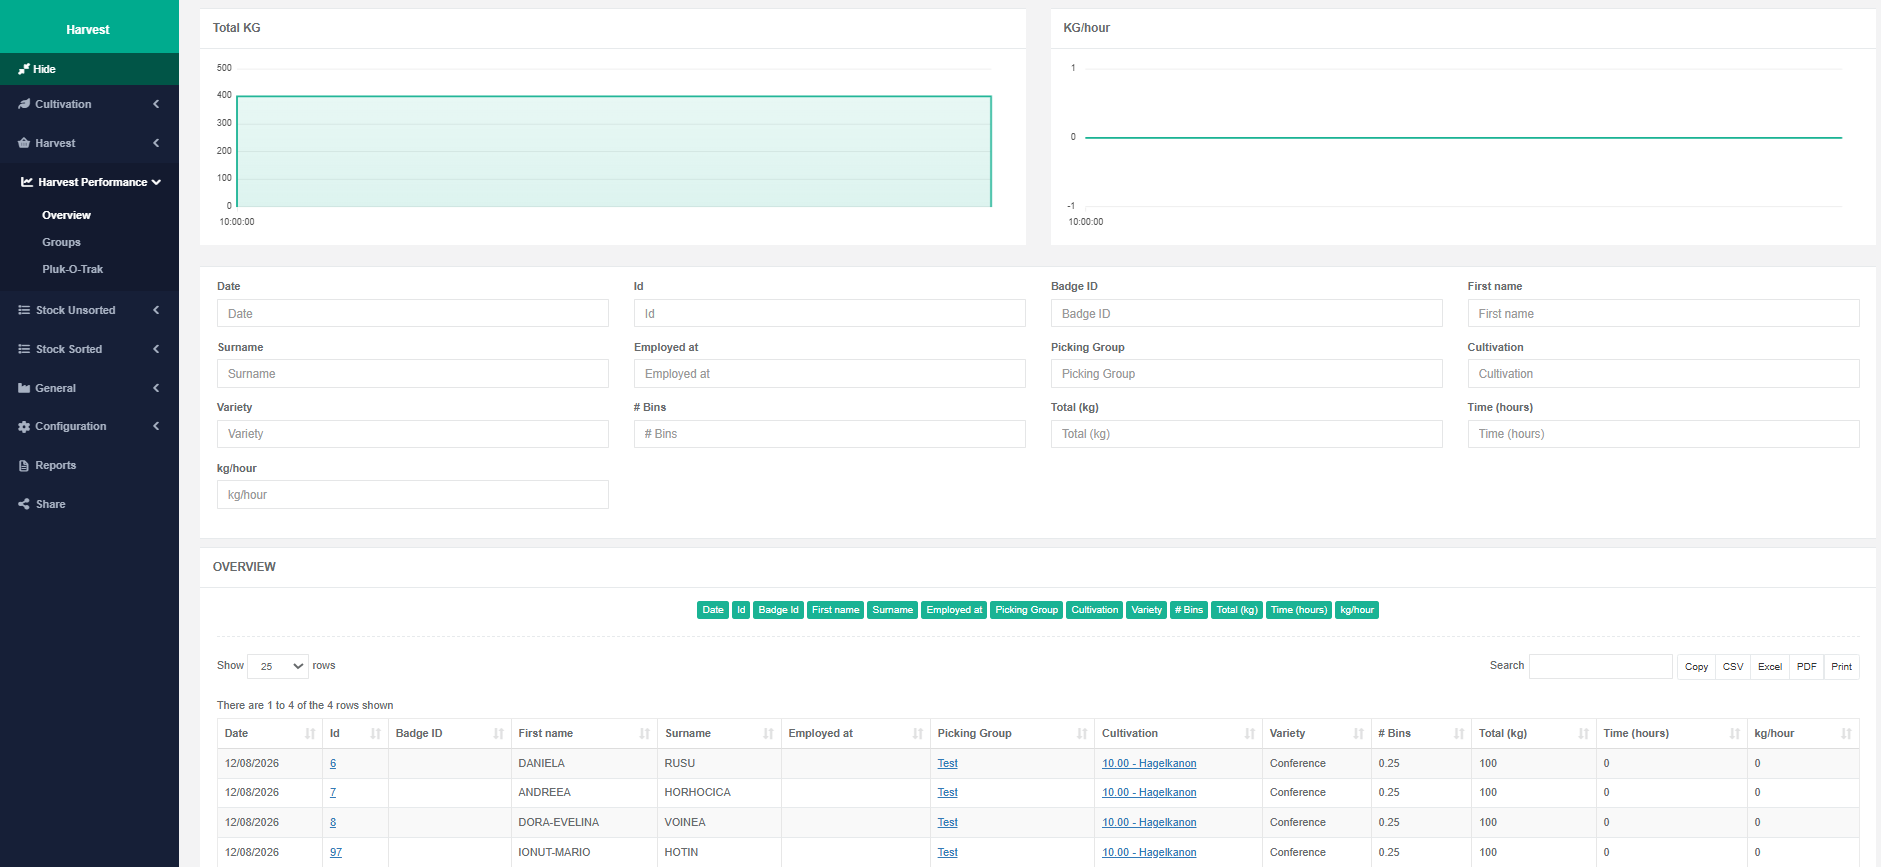Open picking group Test link for DANIELA
This screenshot has height=867, width=1881.
947,764
